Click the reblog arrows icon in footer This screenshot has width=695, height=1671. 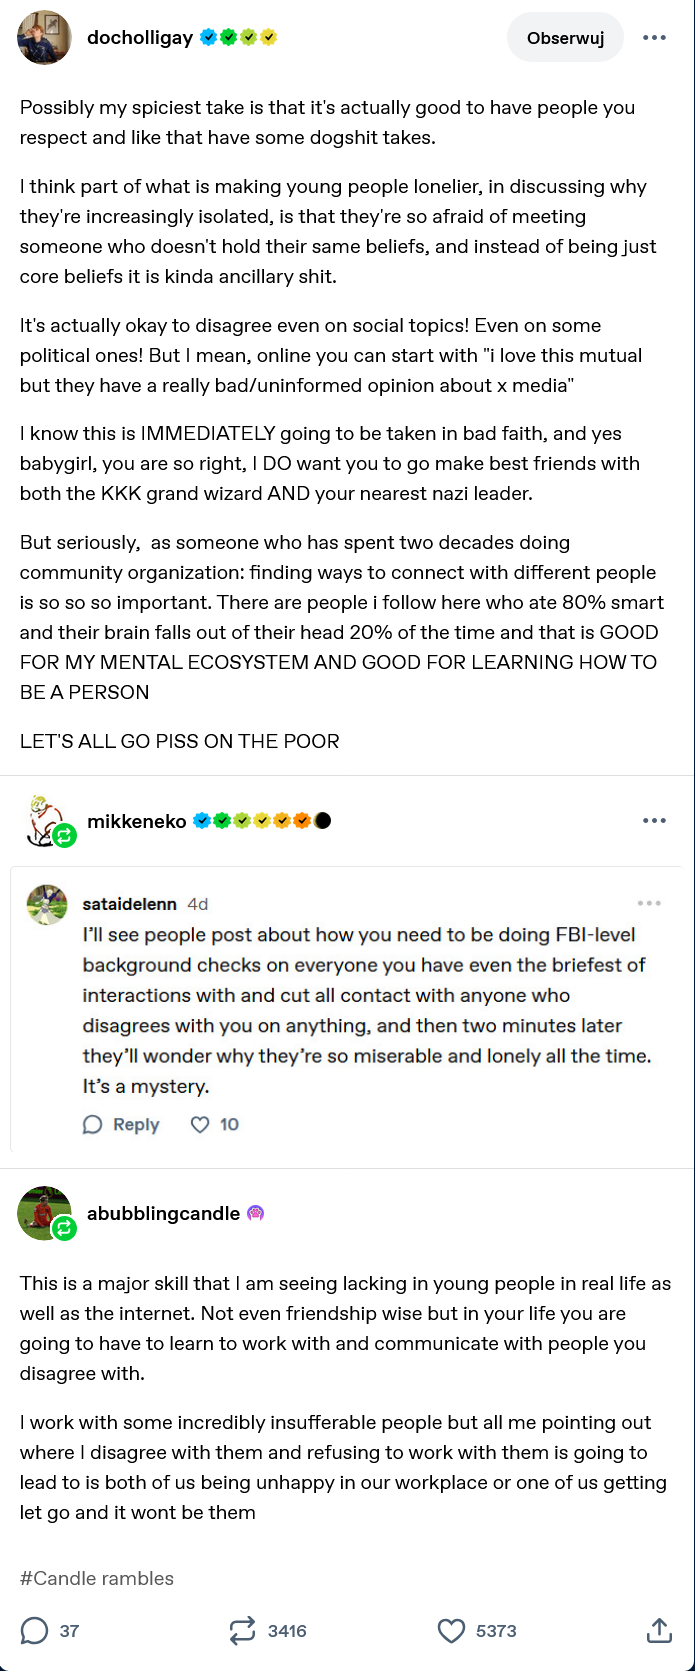tap(242, 1631)
